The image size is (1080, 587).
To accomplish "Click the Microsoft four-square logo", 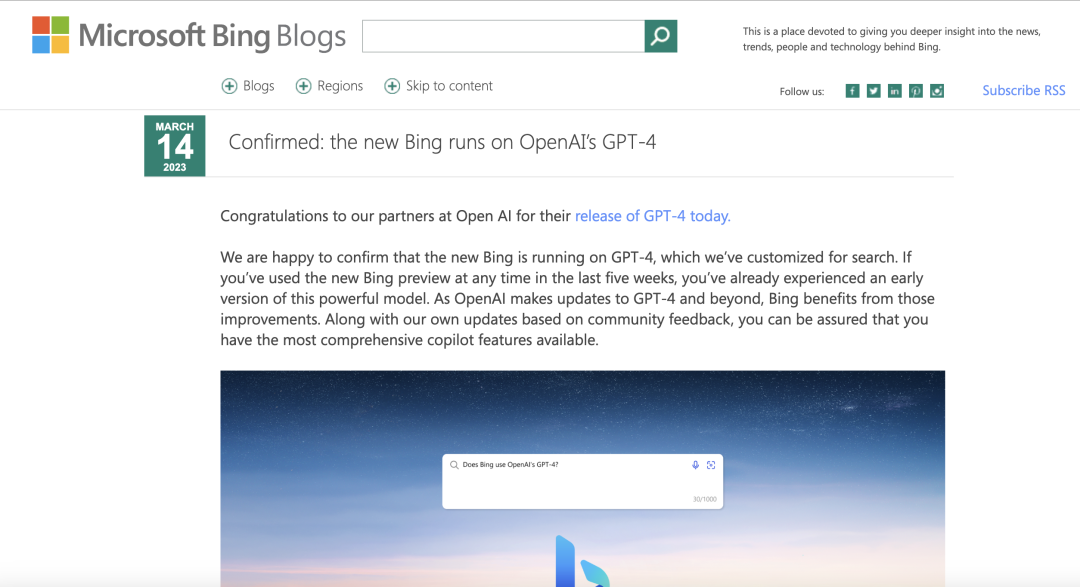I will (50, 35).
